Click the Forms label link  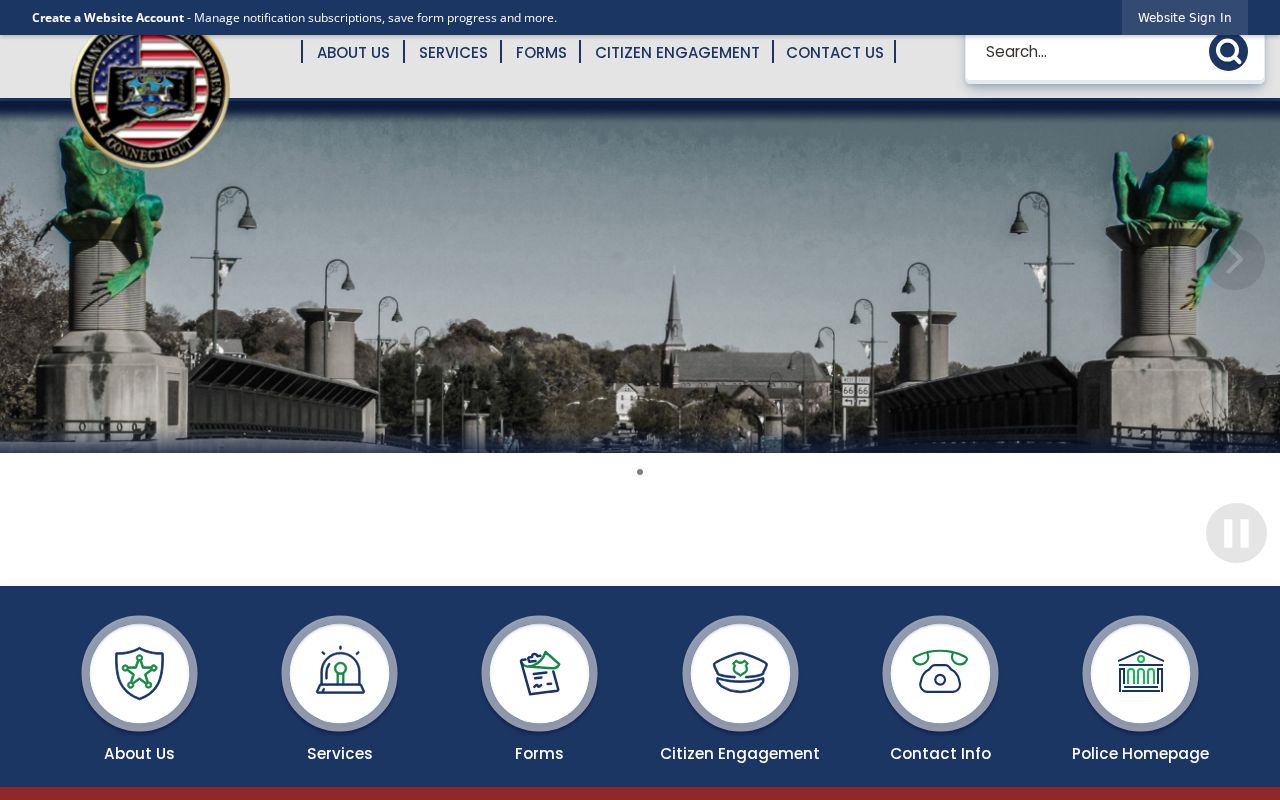[x=540, y=754]
